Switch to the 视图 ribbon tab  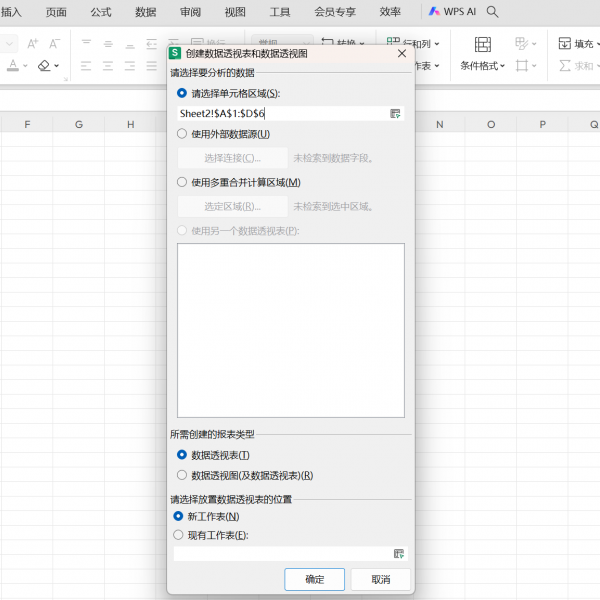tap(235, 12)
